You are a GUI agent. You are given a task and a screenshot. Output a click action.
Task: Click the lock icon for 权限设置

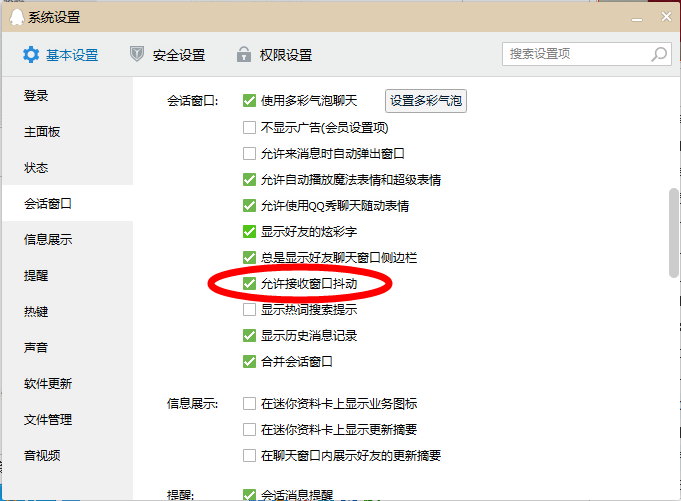(244, 55)
